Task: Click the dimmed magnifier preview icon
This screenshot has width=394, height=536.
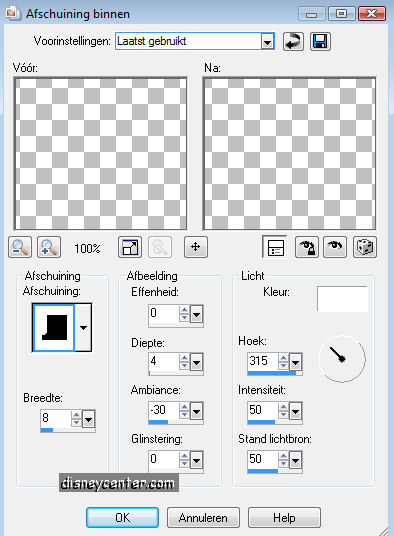Action: [160, 247]
